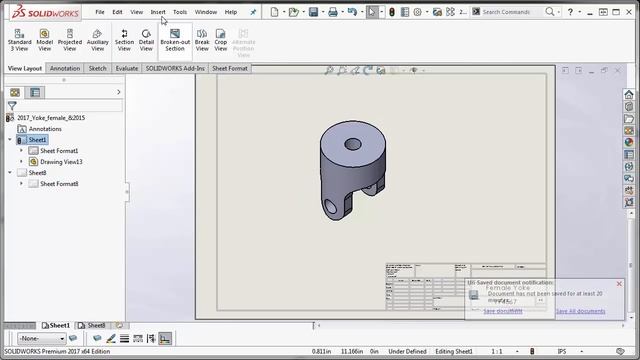The image size is (640, 360).
Task: Open the Tools menu
Action: click(x=180, y=12)
